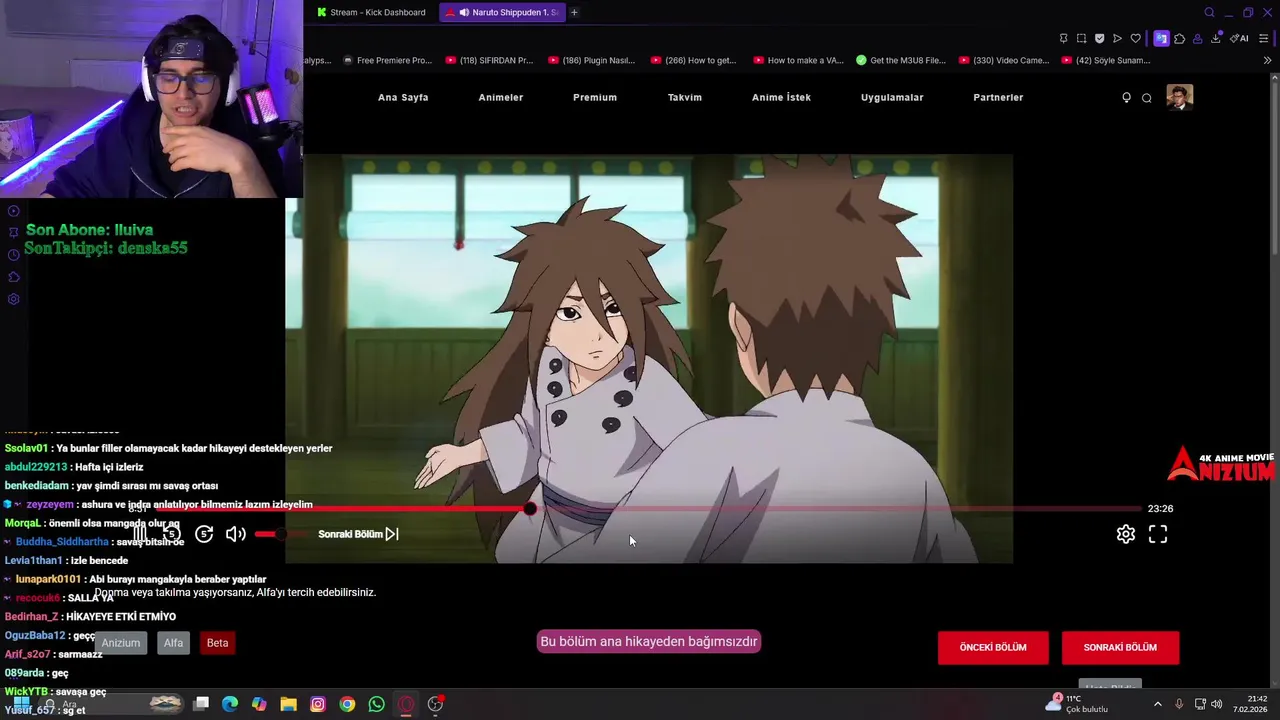Open How to get... bookmark
The image size is (1280, 720).
(x=695, y=60)
